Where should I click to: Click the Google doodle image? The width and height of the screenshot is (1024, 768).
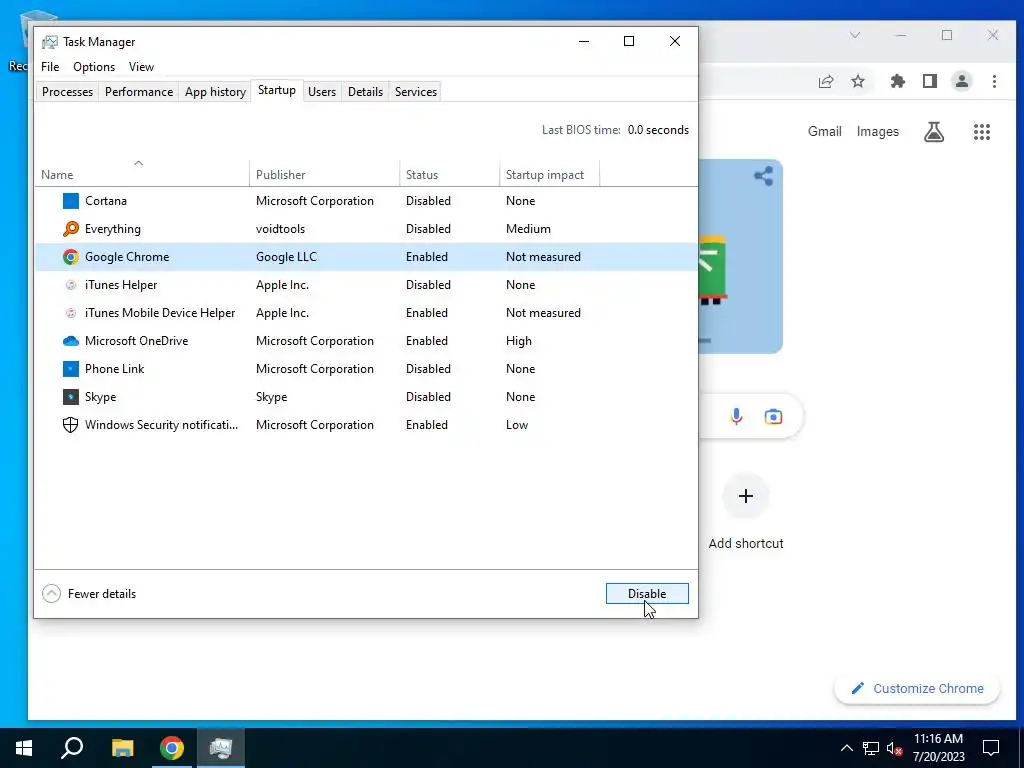point(741,256)
